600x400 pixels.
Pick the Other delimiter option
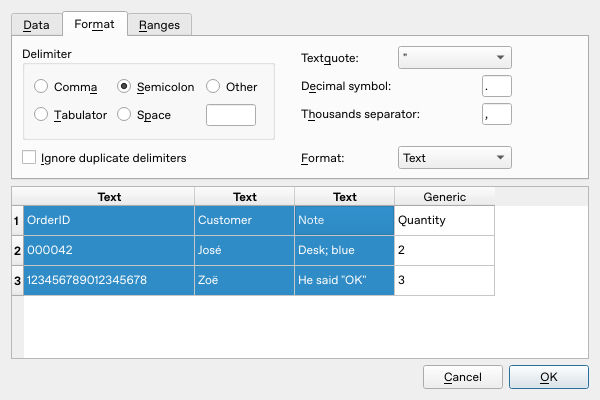[232, 87]
